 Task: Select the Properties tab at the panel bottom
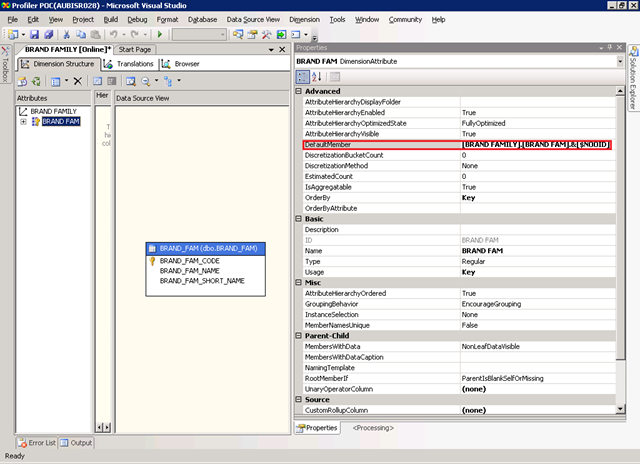click(x=317, y=428)
